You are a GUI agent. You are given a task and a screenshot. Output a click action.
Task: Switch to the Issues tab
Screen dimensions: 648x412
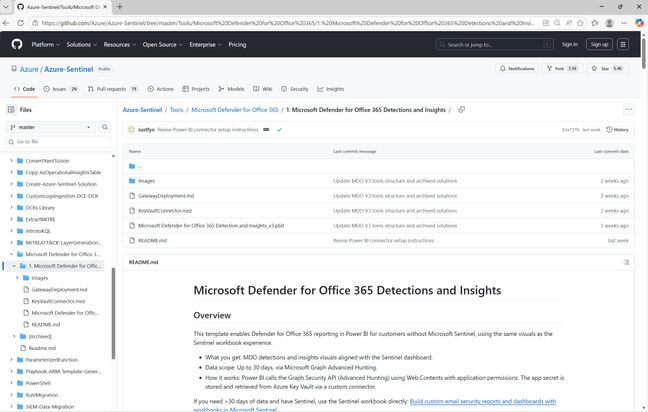(60, 89)
